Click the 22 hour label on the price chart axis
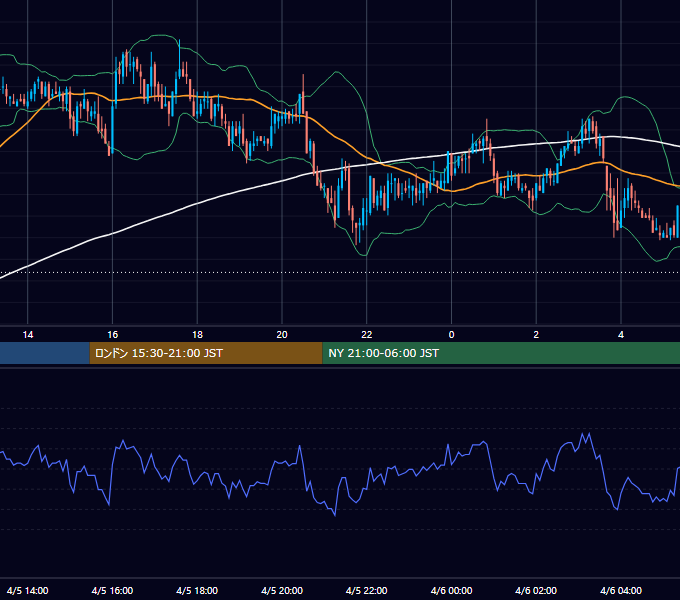The height and width of the screenshot is (600, 680). [x=367, y=335]
